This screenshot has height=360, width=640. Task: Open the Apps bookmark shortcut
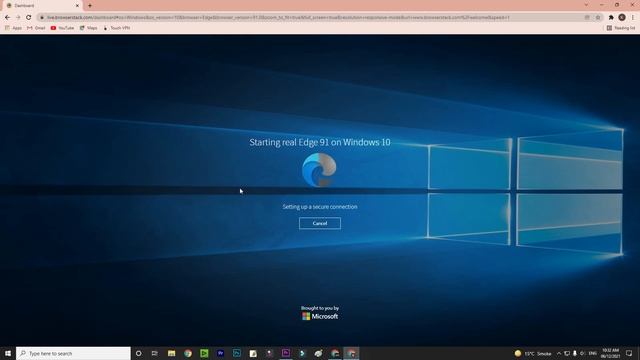(13, 28)
